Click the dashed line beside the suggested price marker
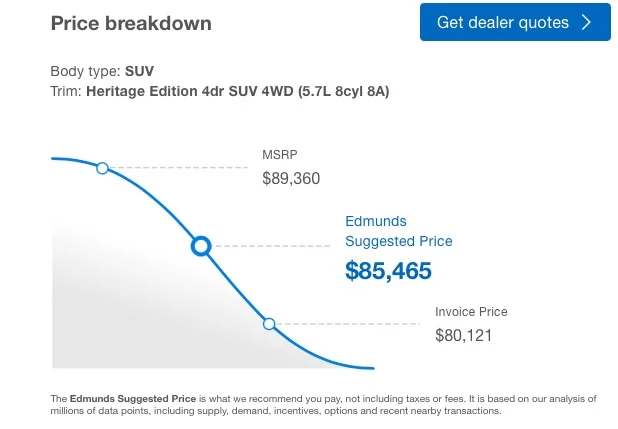Viewport: 618px width, 429px height. [x=270, y=245]
